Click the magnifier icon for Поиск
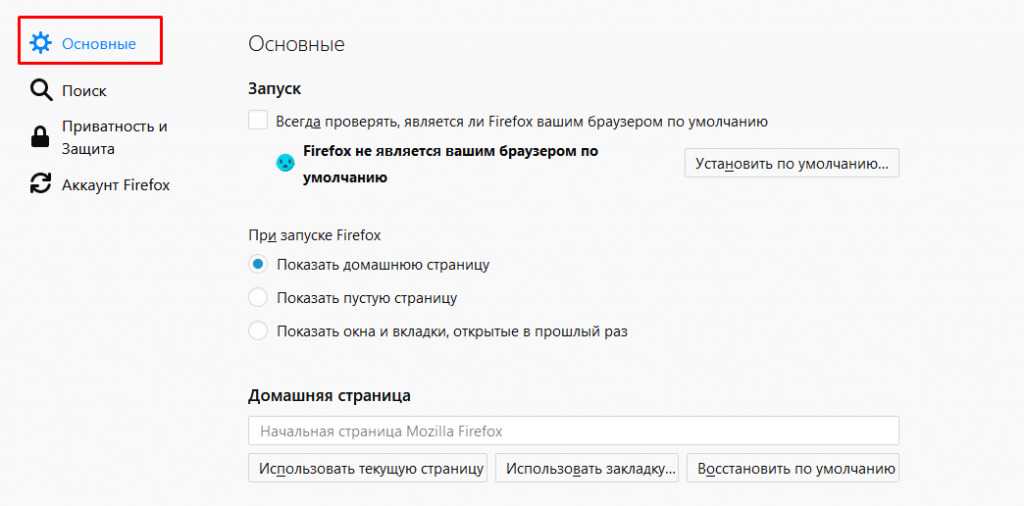Screen dimensions: 1024x506 point(41,91)
